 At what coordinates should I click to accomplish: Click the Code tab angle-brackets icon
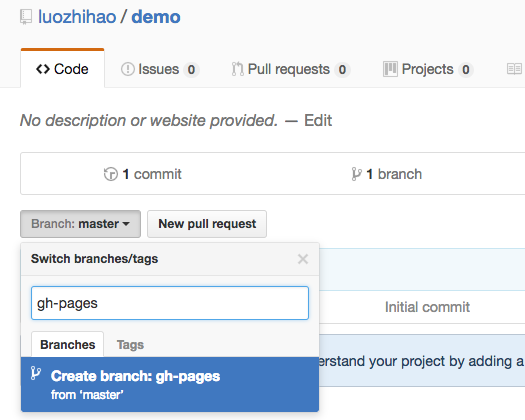pos(43,69)
